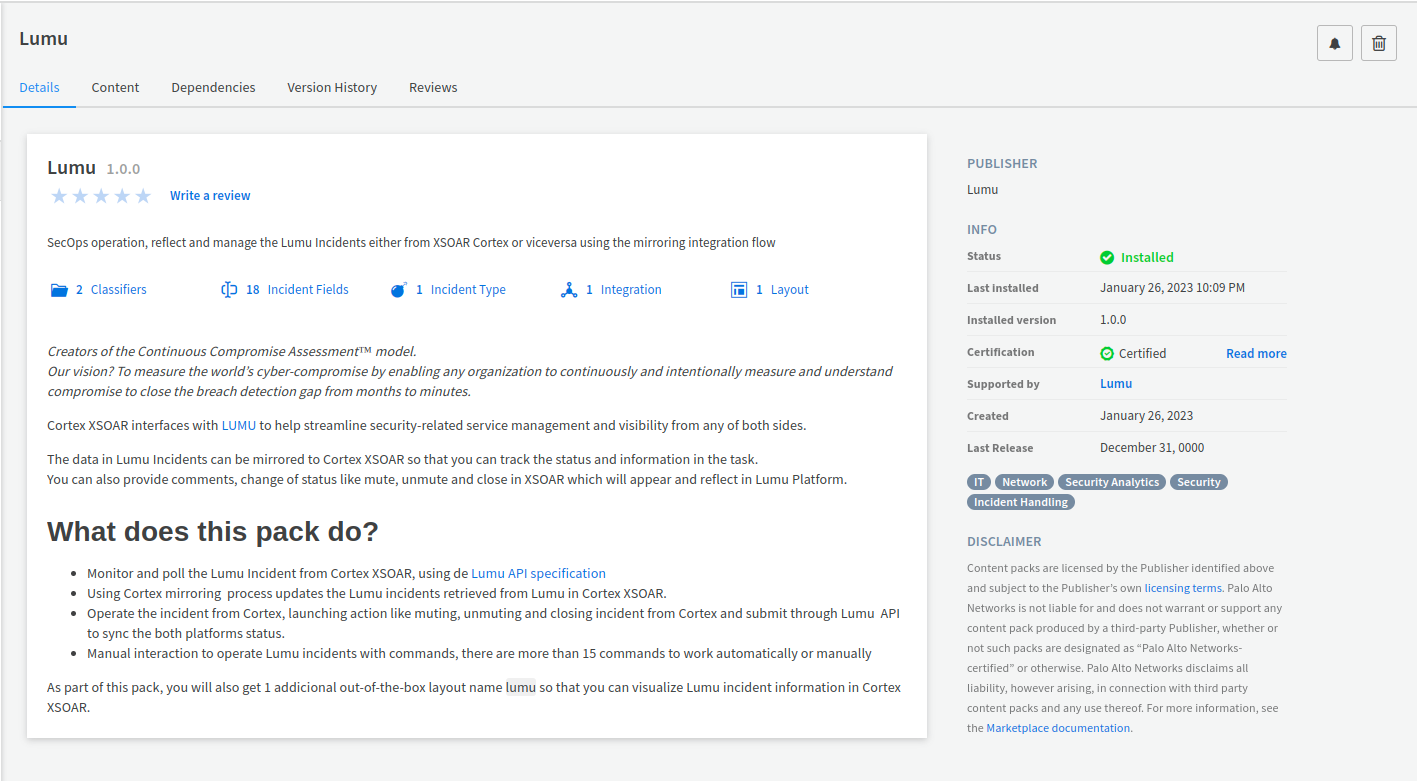Click the Layout icon

(739, 290)
